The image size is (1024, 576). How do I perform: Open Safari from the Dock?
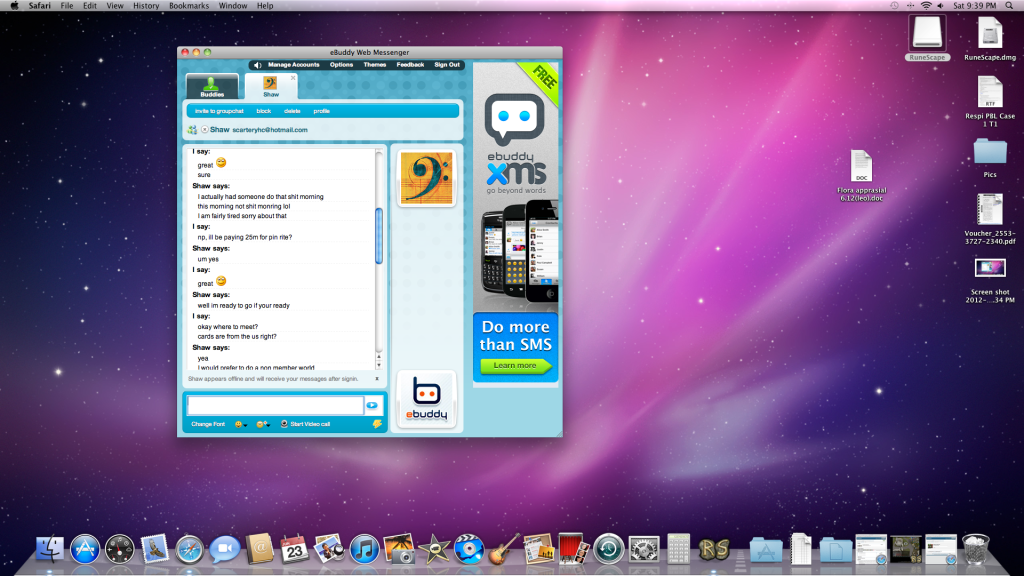[x=189, y=549]
